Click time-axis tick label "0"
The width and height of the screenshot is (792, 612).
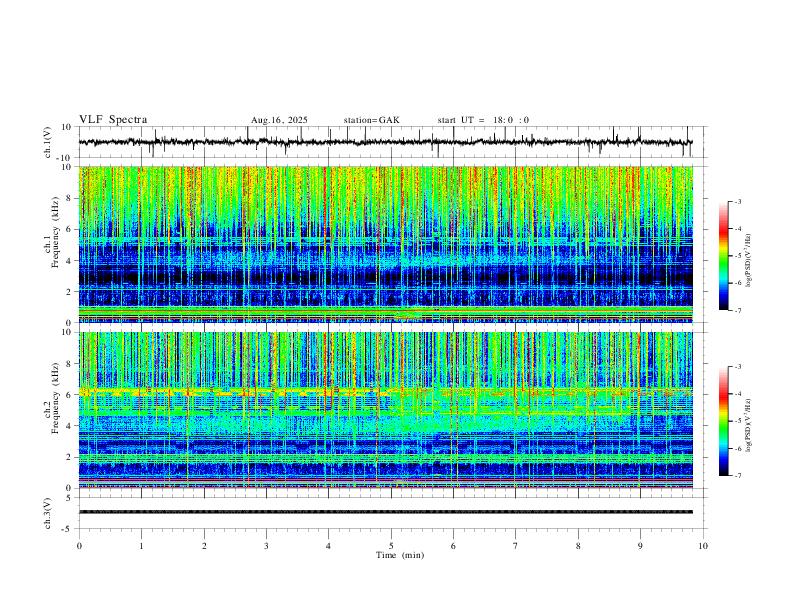tap(79, 546)
